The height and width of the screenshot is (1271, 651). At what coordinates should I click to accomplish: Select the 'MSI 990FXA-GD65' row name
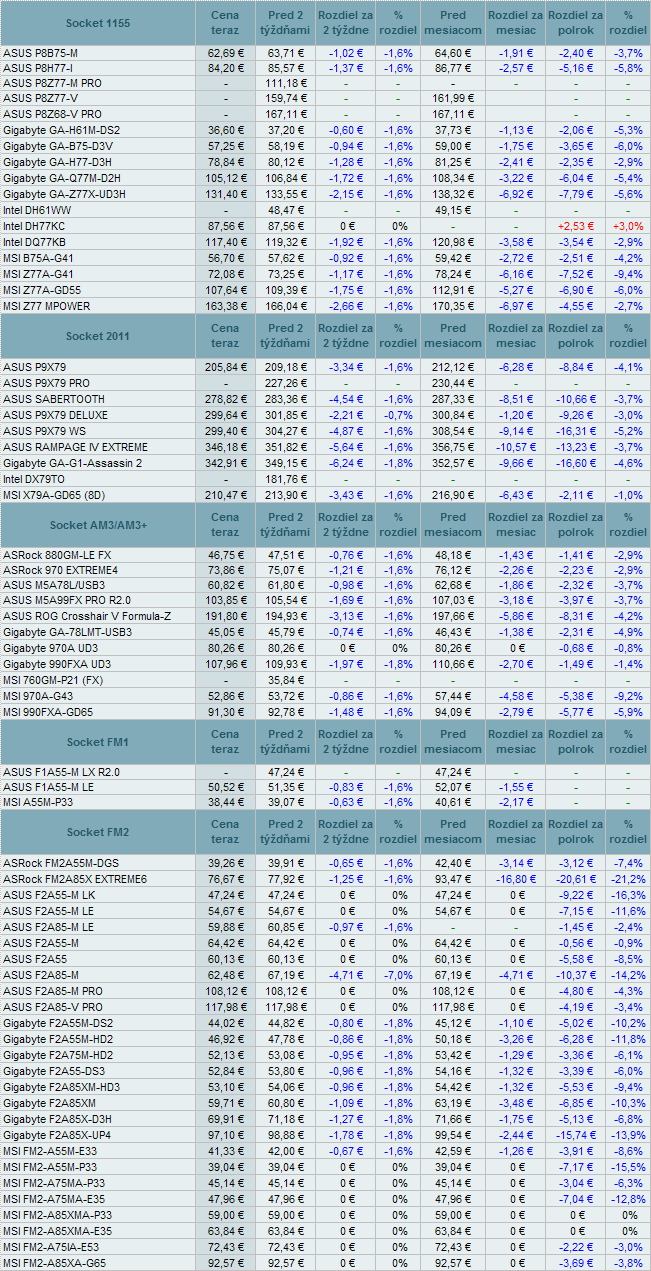pos(47,711)
